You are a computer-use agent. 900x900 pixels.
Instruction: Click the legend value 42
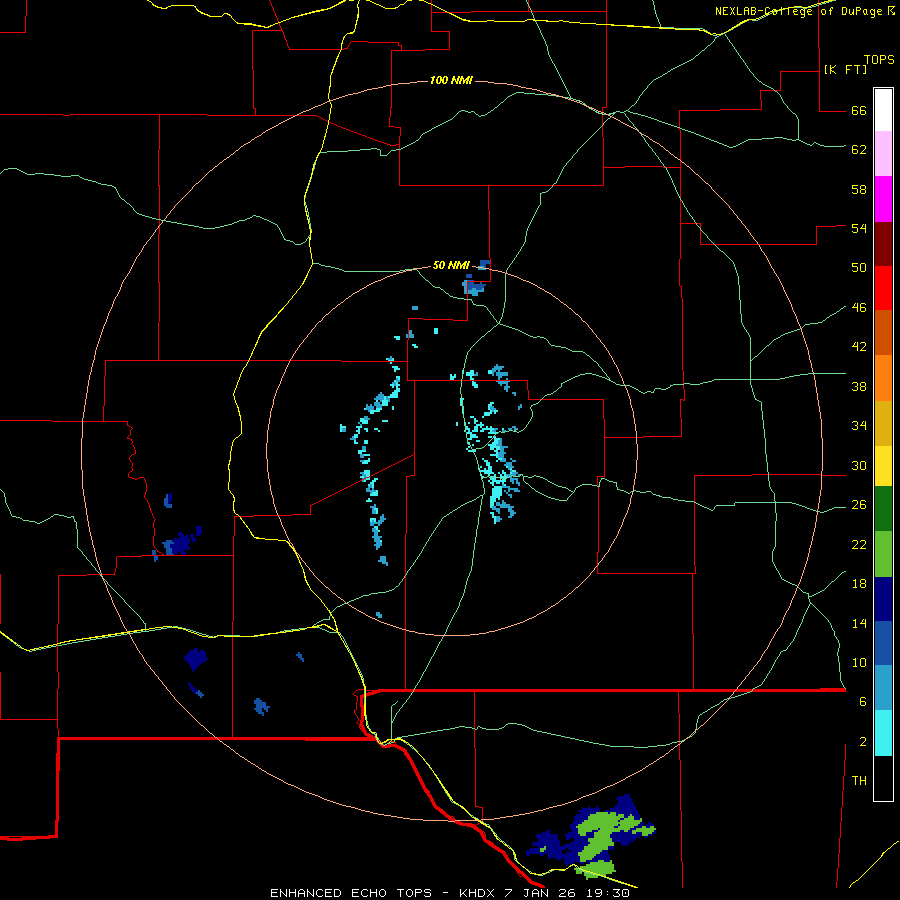859,347
